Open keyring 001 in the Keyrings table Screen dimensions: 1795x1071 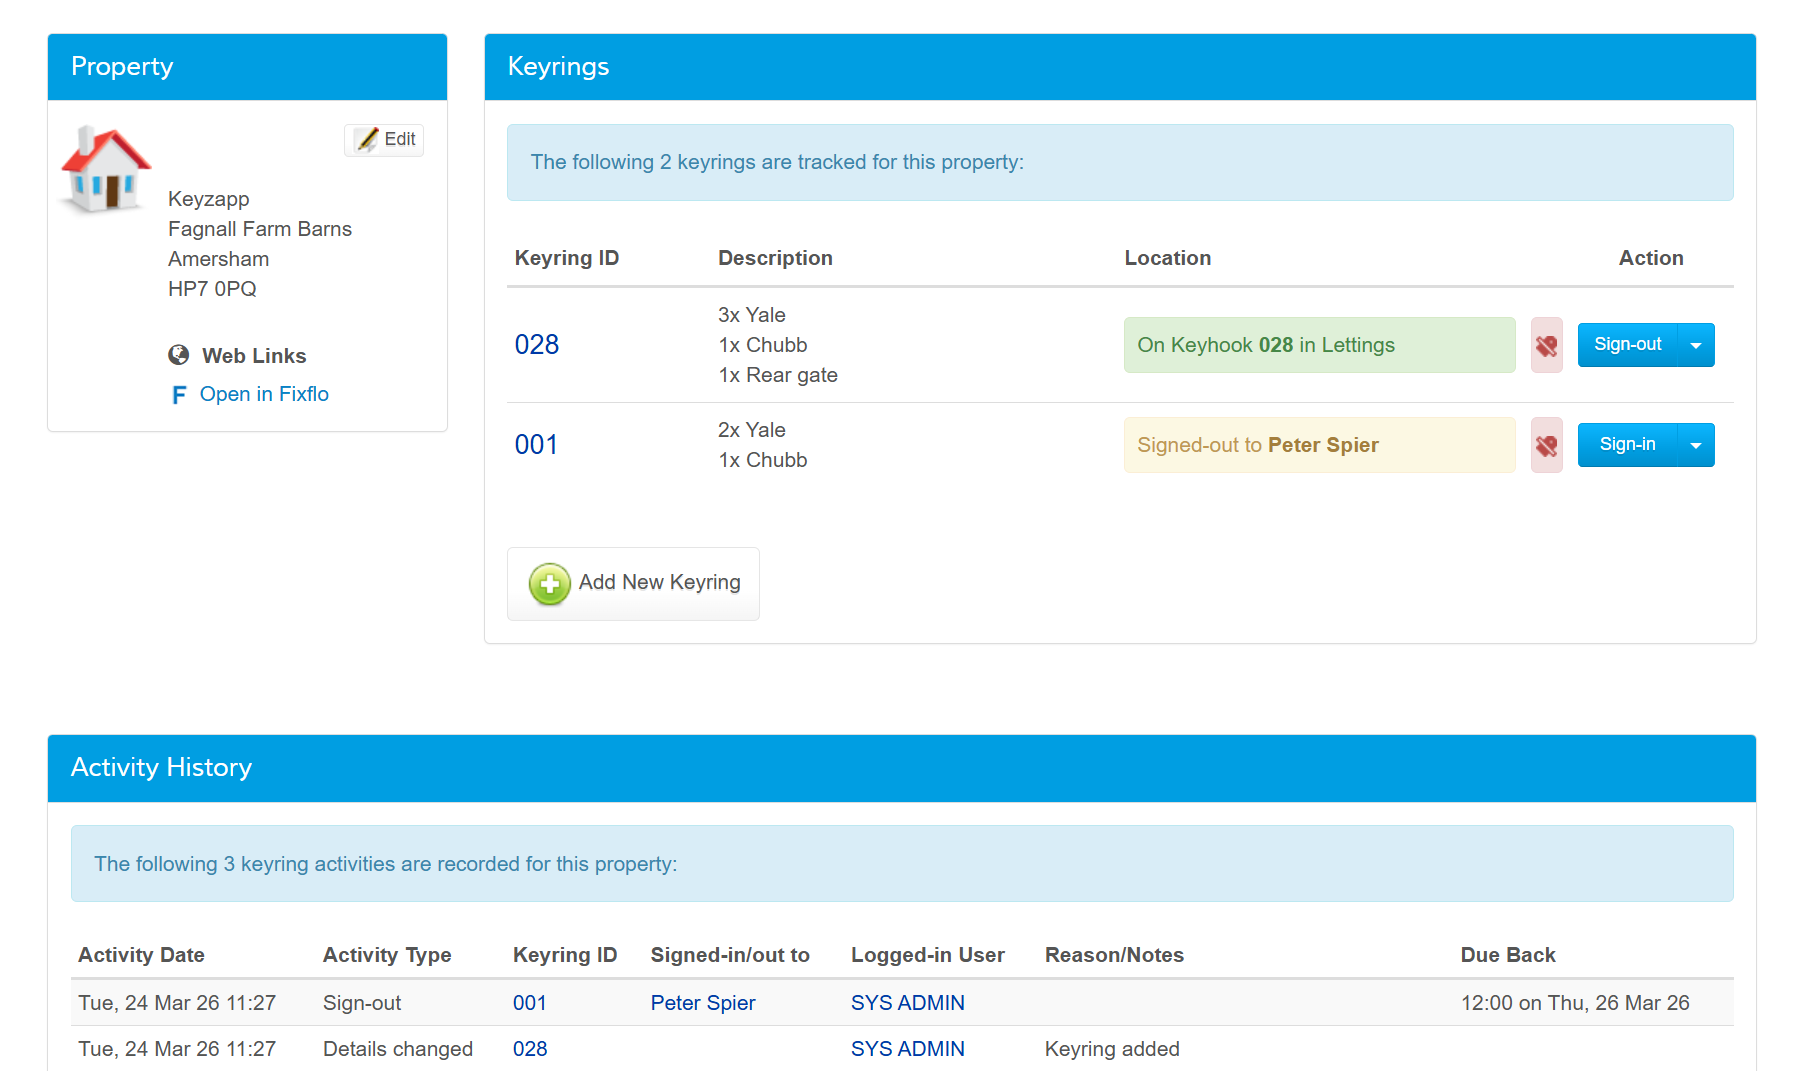pyautogui.click(x=536, y=445)
